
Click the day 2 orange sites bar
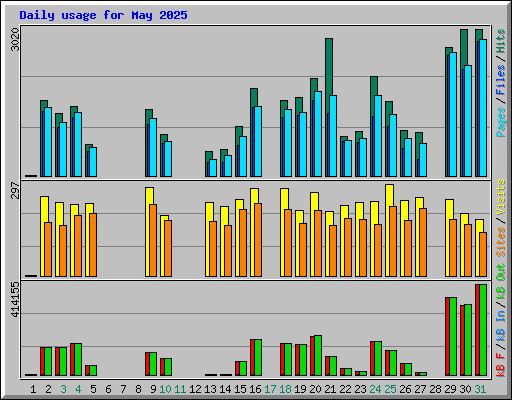click(48, 249)
